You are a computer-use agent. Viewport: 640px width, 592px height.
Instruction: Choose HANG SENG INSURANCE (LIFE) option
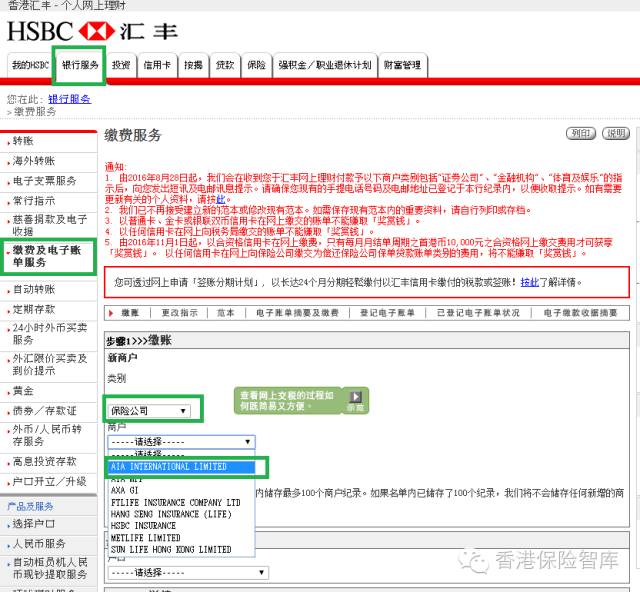(x=181, y=514)
